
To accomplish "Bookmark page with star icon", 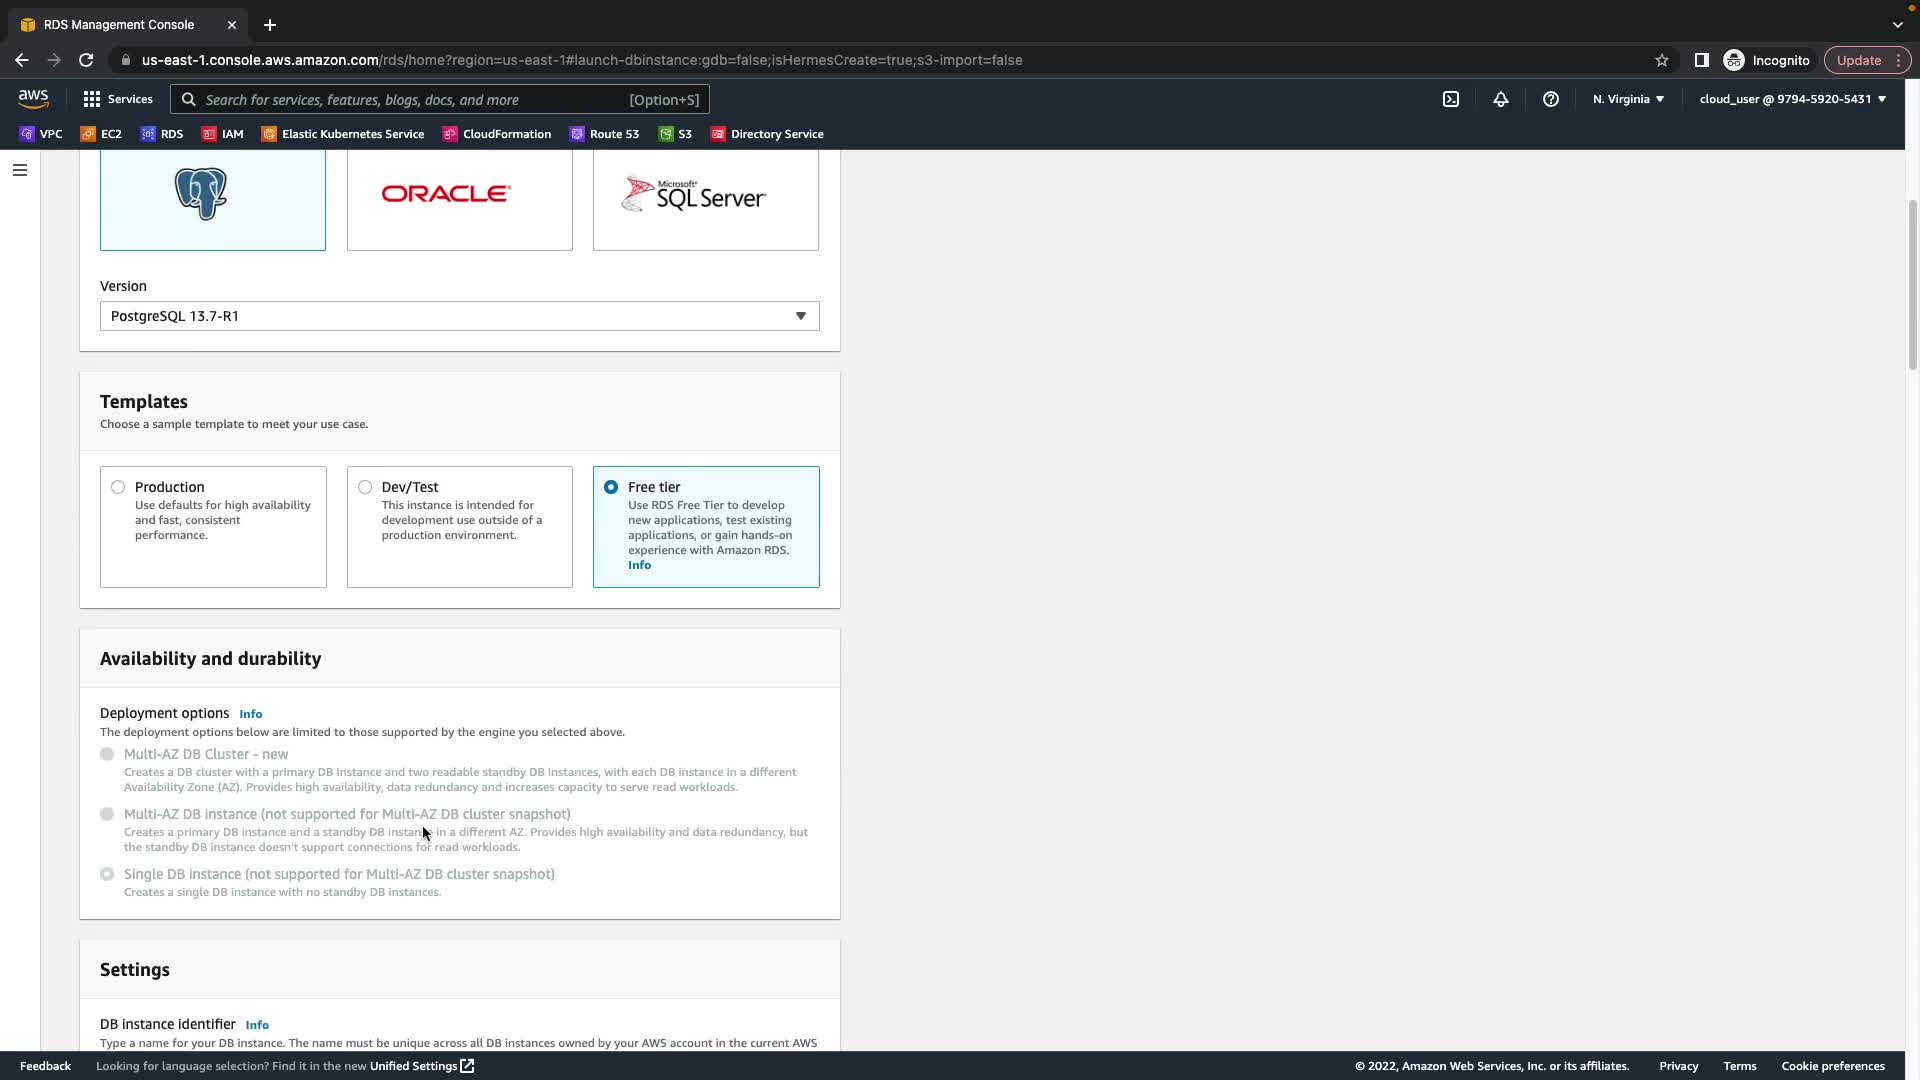I will 1661,60.
